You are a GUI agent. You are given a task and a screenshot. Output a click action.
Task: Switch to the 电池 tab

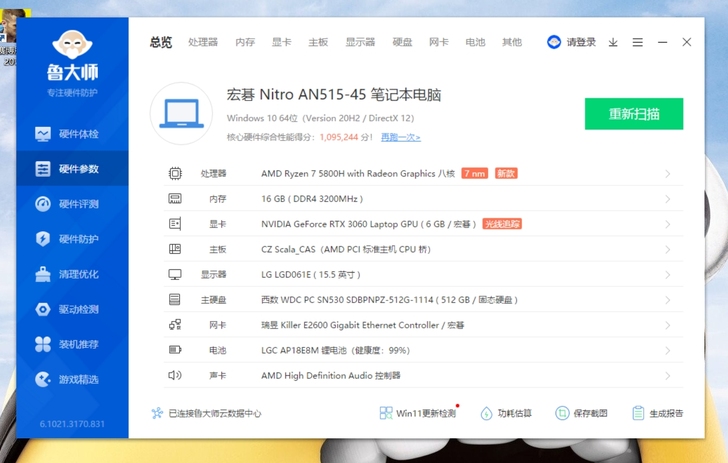coord(475,42)
